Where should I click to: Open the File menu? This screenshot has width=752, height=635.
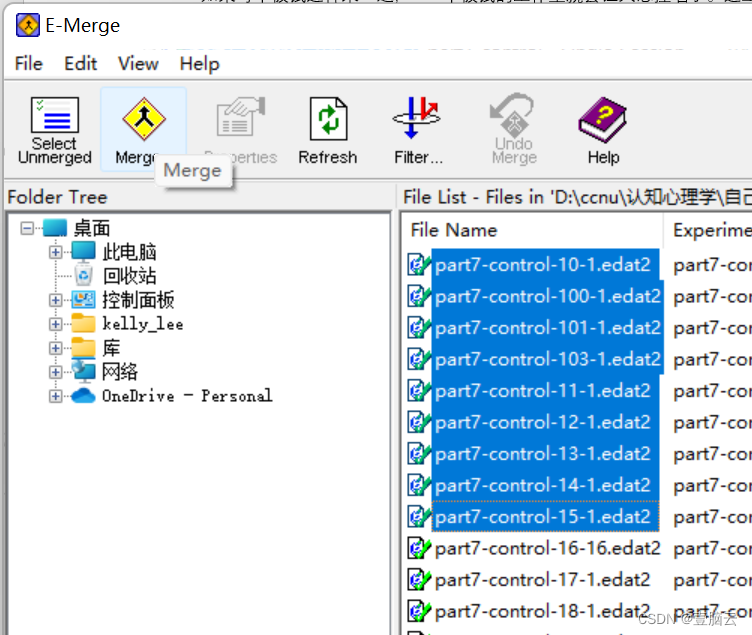pyautogui.click(x=29, y=63)
